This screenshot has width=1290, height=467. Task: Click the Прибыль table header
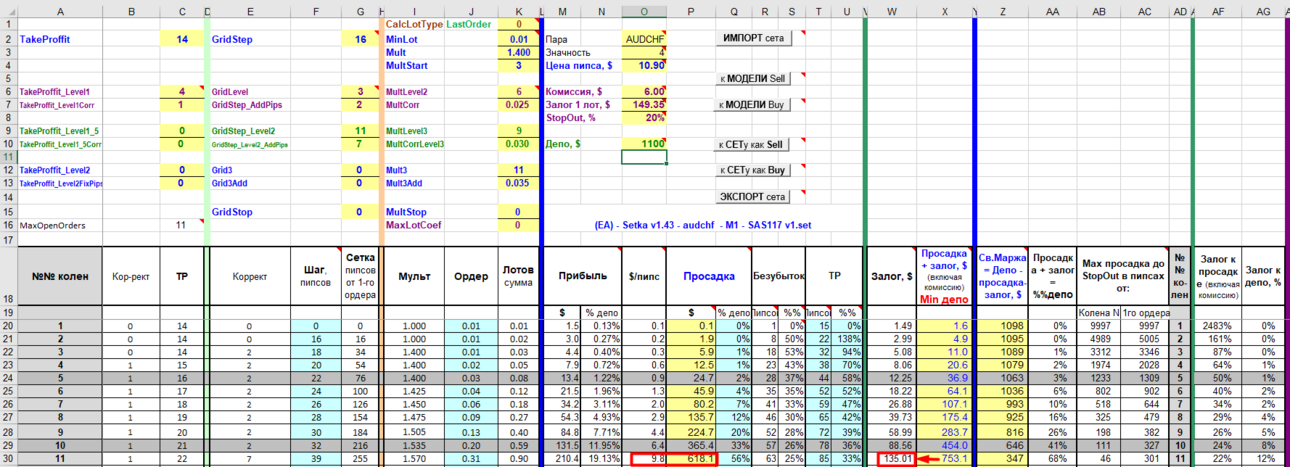[x=580, y=276]
